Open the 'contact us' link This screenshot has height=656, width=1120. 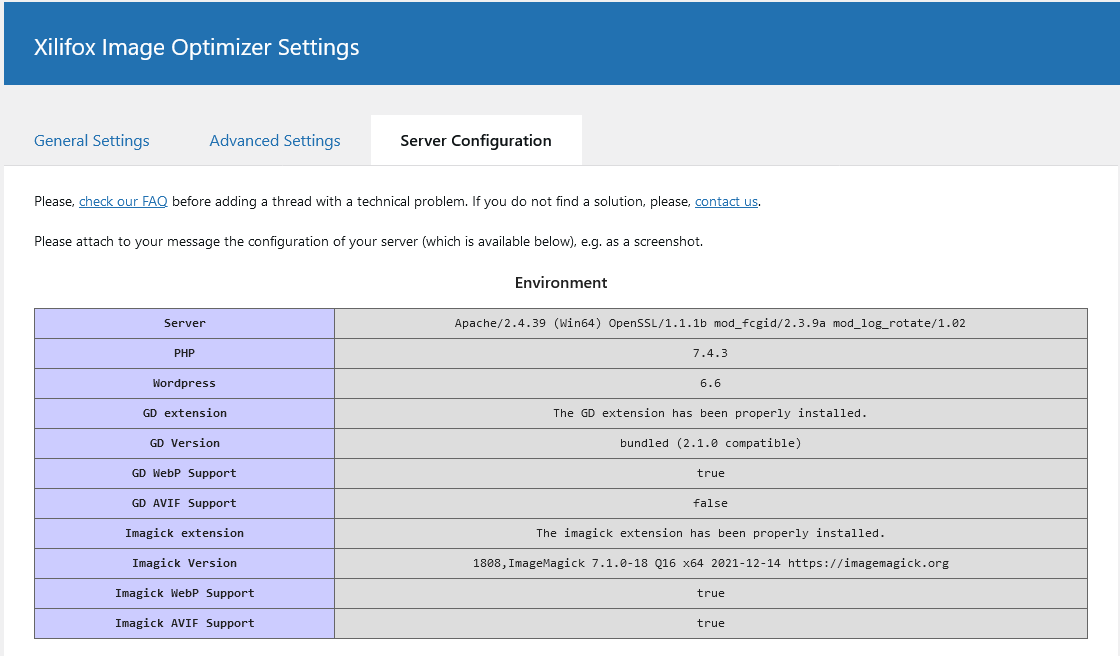coord(726,202)
